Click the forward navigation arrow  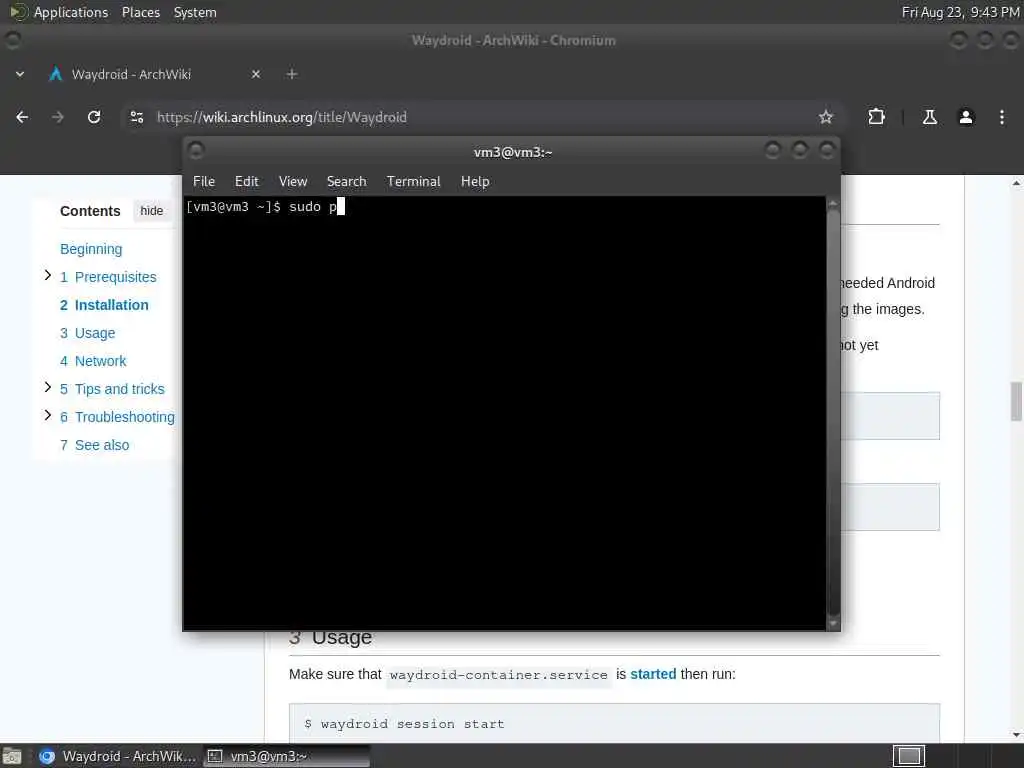[57, 117]
